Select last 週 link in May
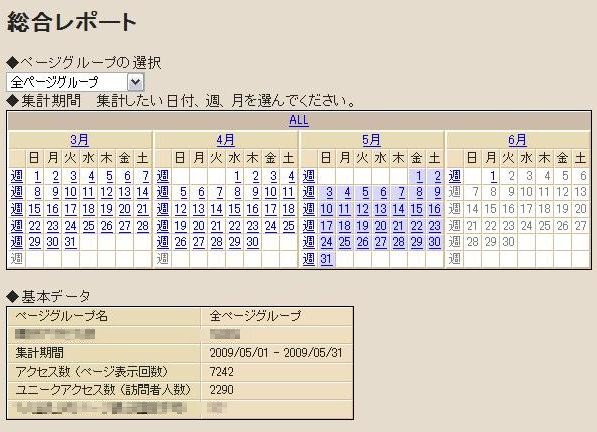 (309, 259)
